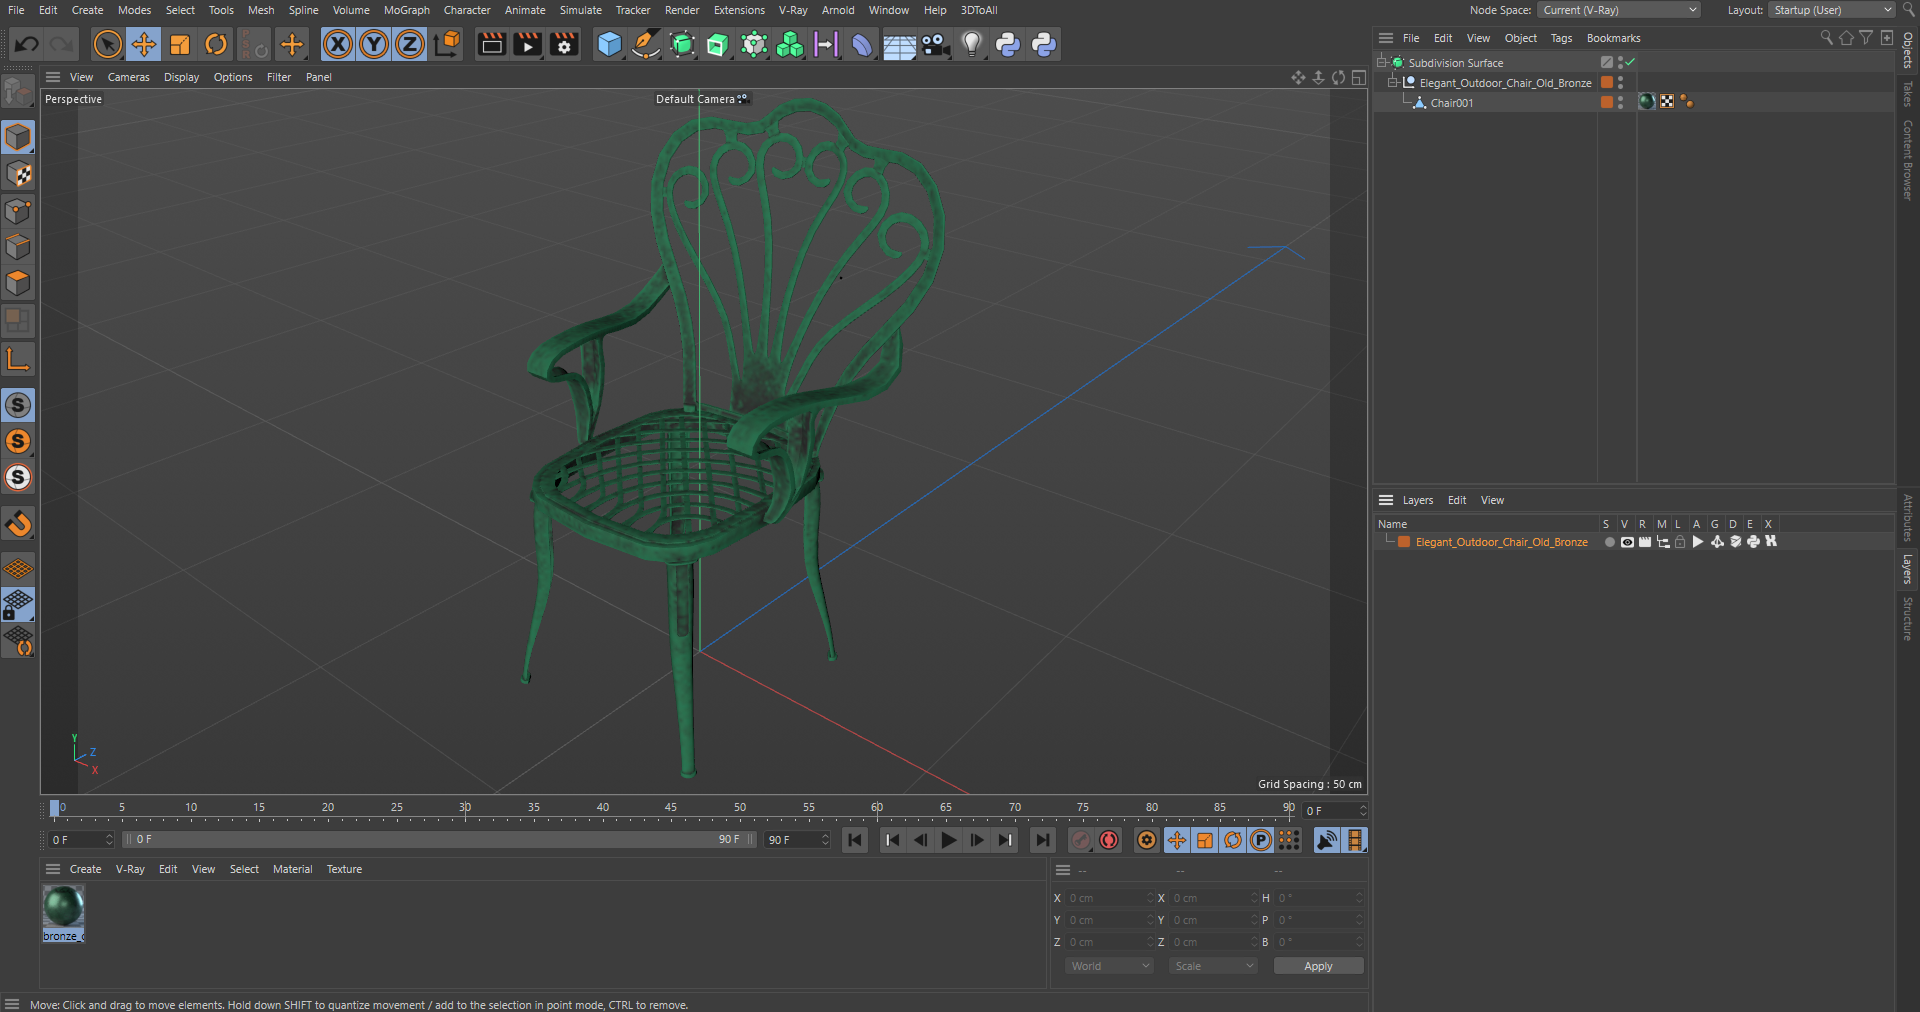Toggle the Y axis lock
Viewport: 1920px width, 1012px height.
374,44
